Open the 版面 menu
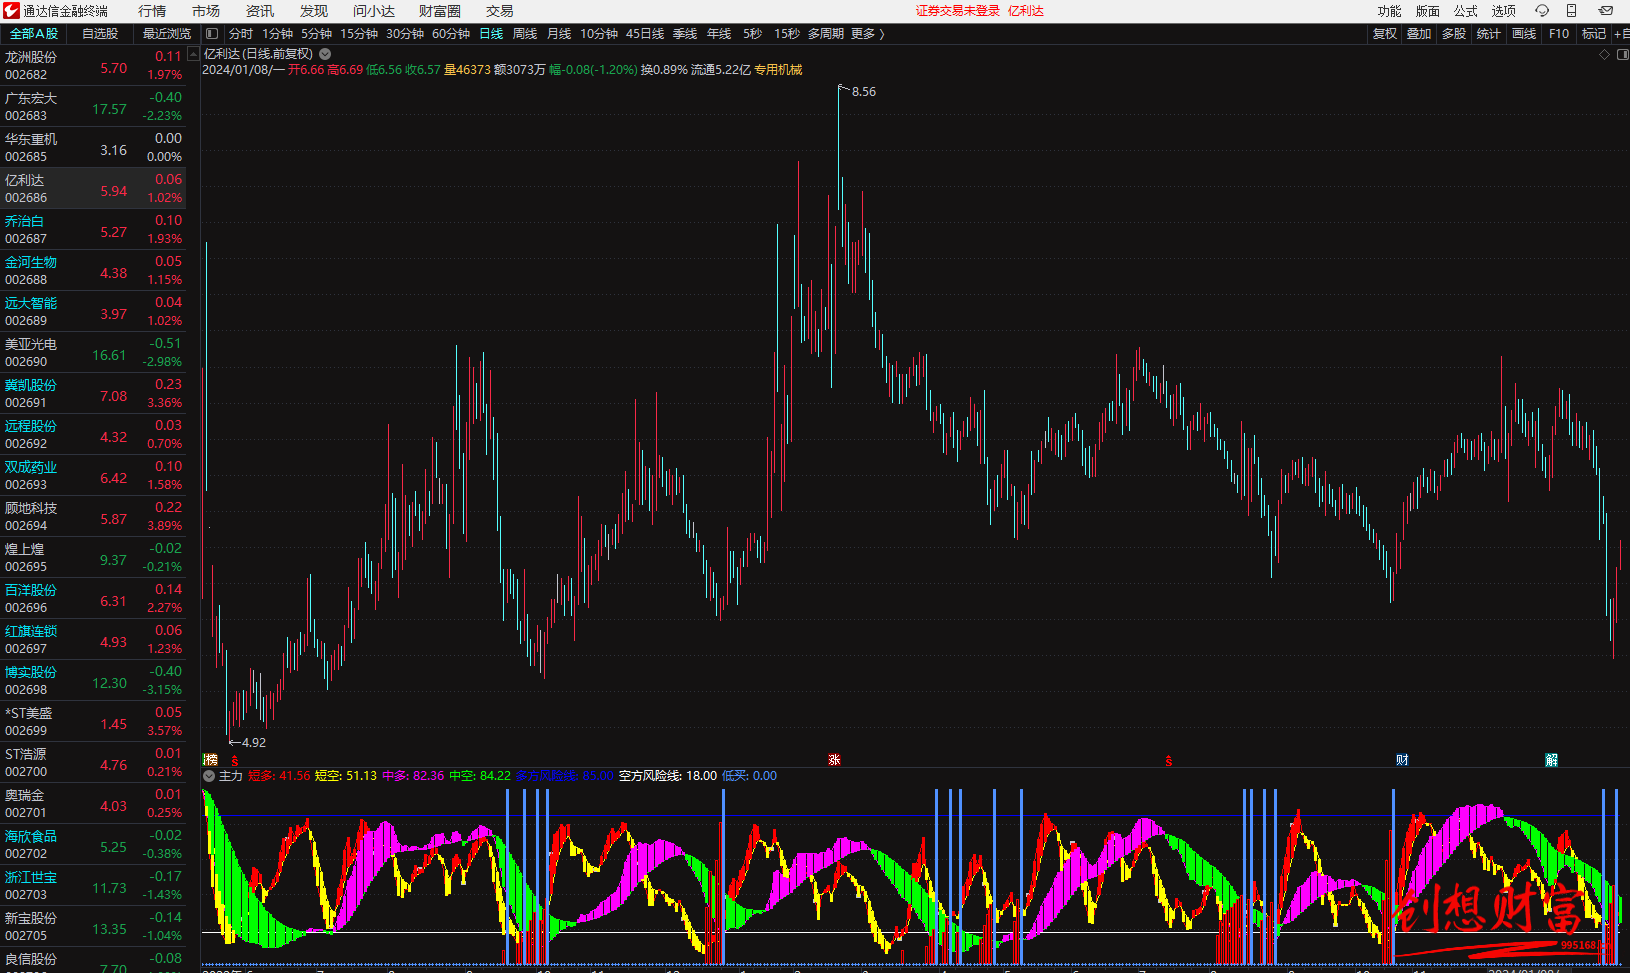The width and height of the screenshot is (1630, 973). [x=1427, y=11]
